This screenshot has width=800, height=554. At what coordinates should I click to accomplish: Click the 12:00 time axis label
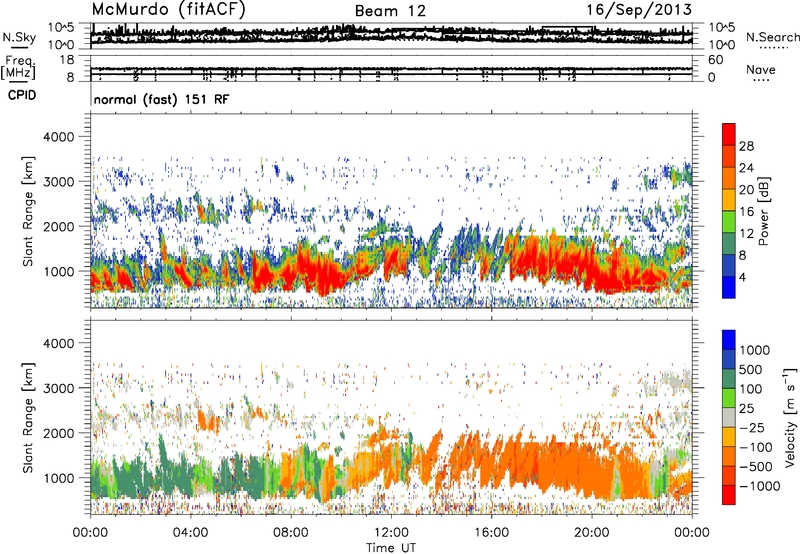click(391, 533)
